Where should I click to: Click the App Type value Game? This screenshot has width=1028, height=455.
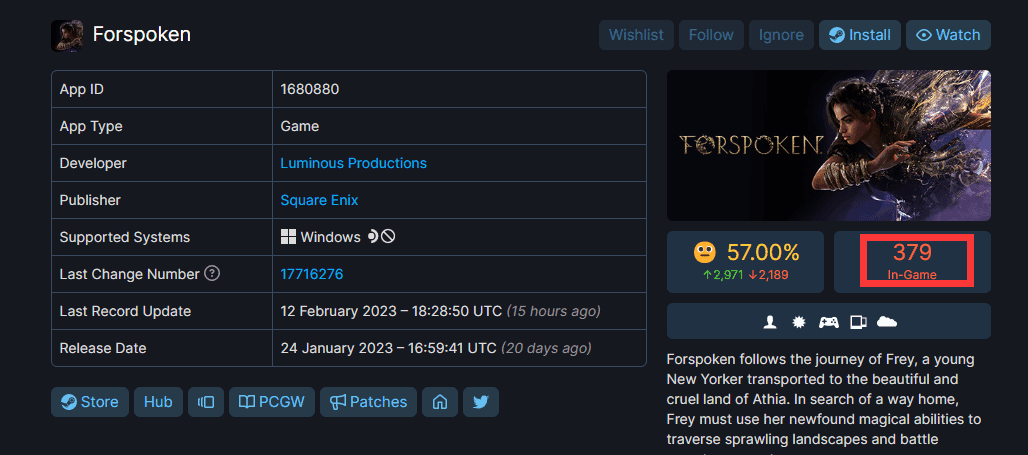coord(300,127)
